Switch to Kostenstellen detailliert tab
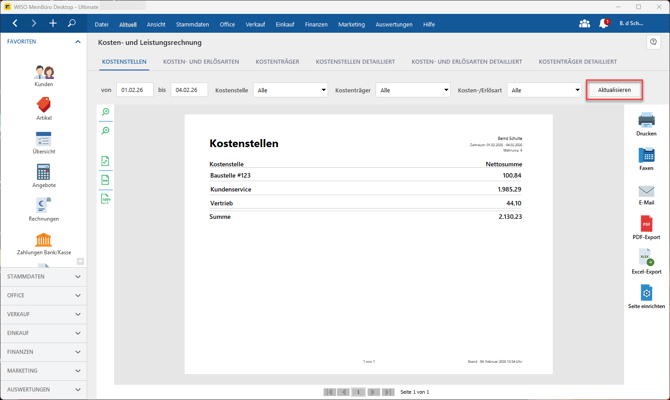Screen dimensions: 670x400 point(355,62)
